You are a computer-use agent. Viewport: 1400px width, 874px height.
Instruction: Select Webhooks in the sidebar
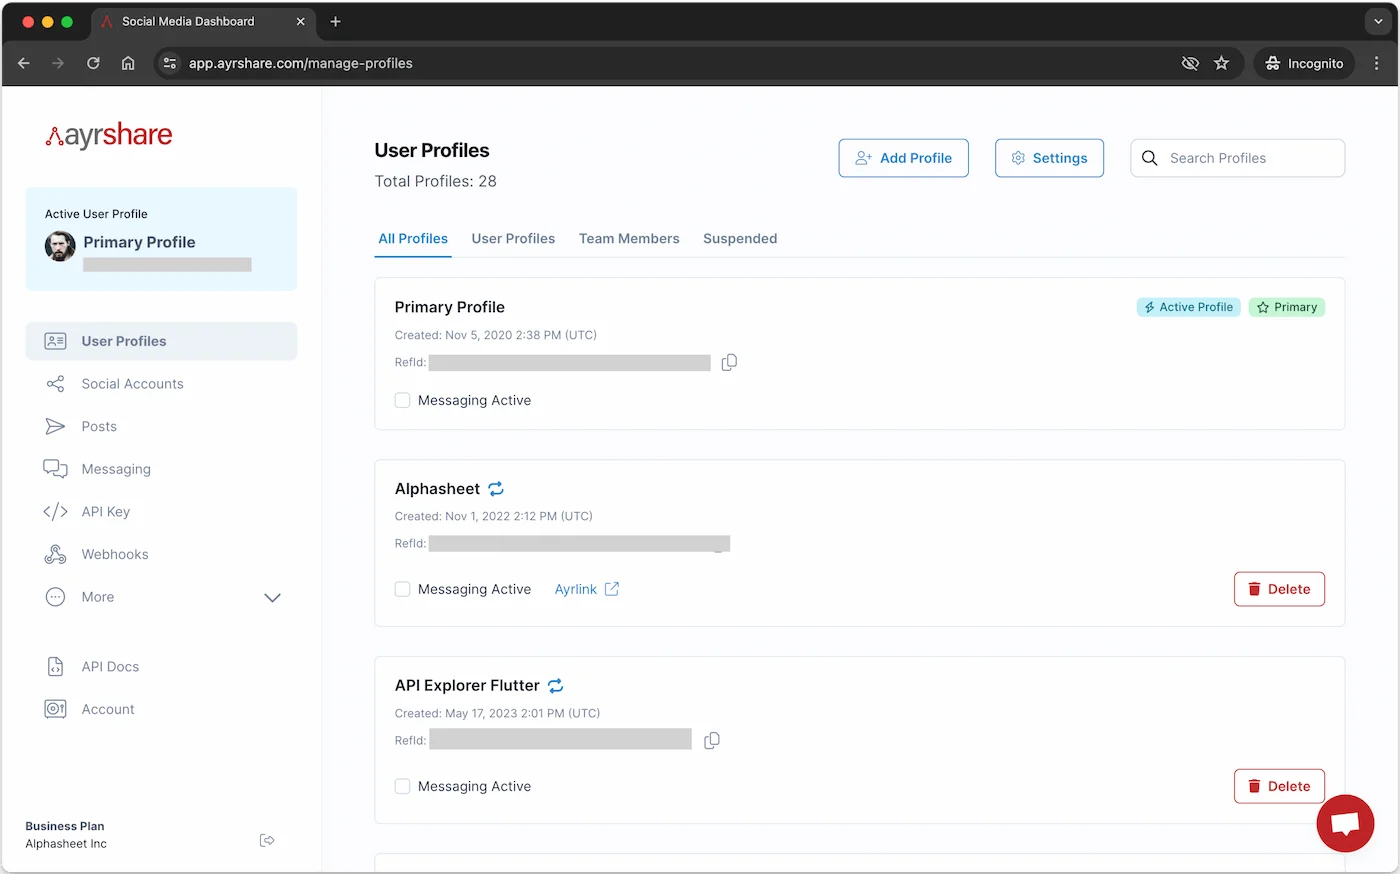click(x=113, y=554)
